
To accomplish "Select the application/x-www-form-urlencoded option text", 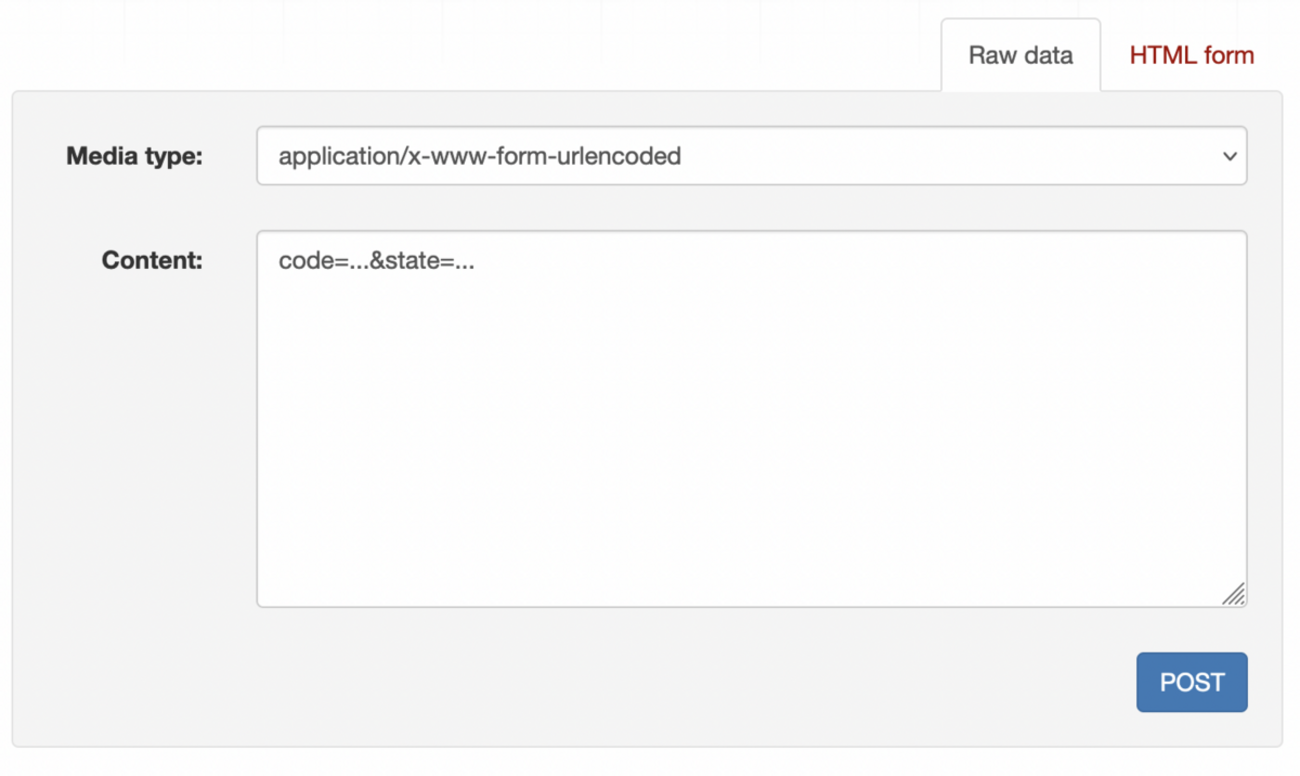I will [x=480, y=156].
